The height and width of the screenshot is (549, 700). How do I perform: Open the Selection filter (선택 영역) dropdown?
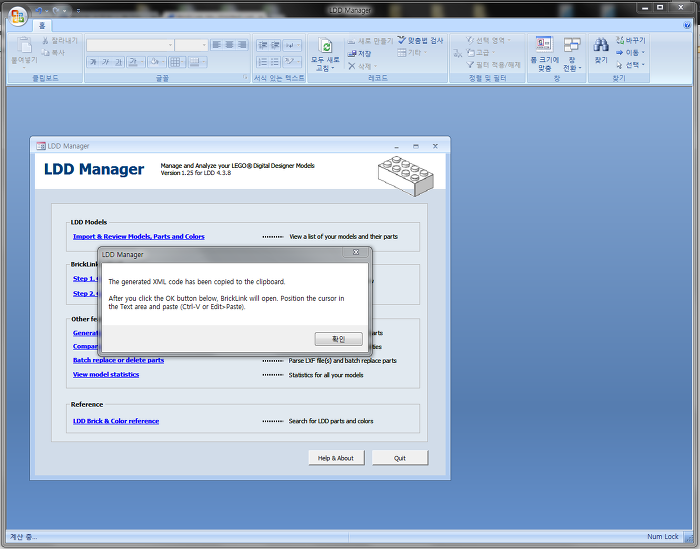pos(488,41)
